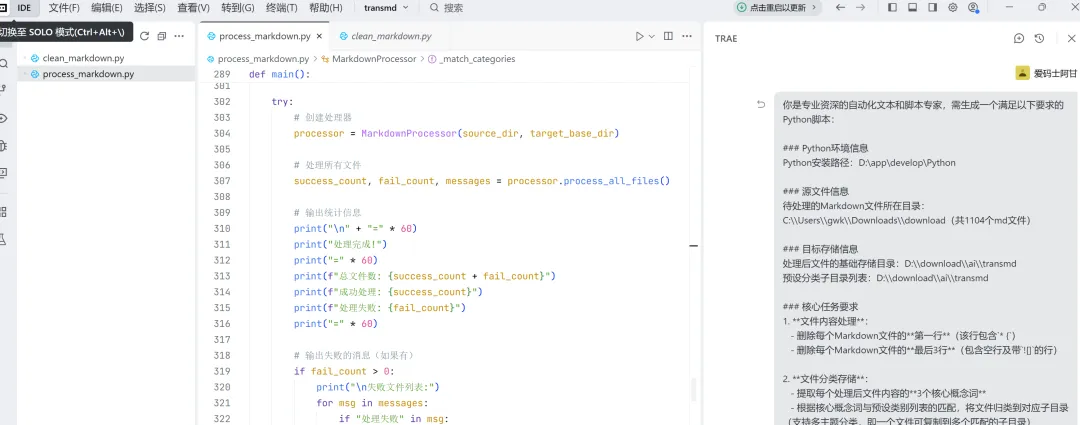Click 点击重启以更新 update button

(x=779, y=8)
